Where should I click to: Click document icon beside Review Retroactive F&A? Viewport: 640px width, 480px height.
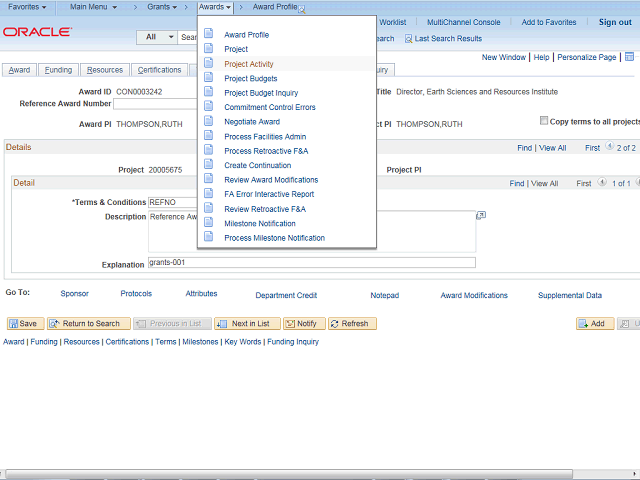(x=209, y=208)
